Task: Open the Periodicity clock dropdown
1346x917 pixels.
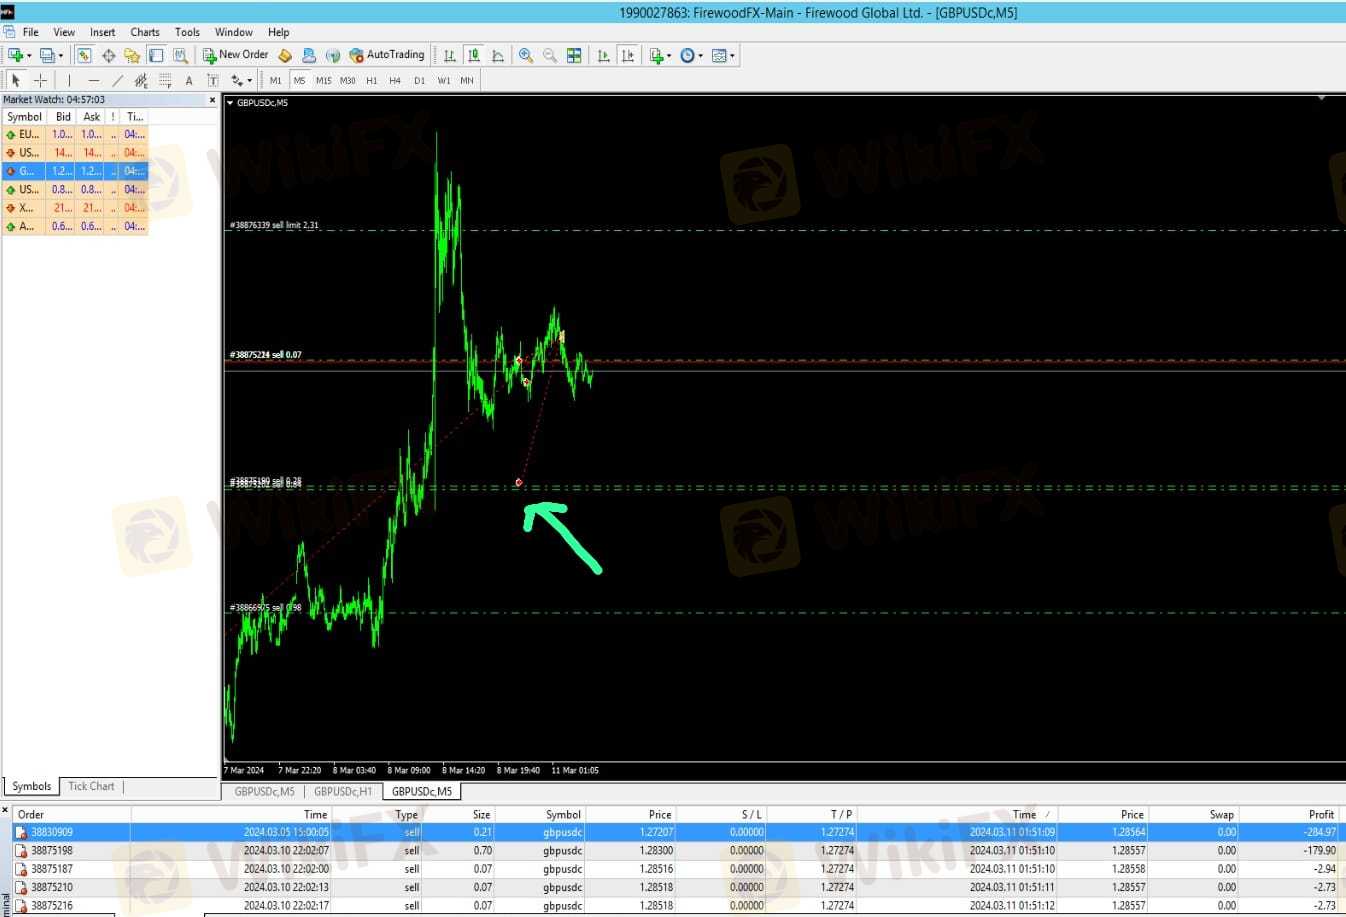Action: pyautogui.click(x=700, y=56)
